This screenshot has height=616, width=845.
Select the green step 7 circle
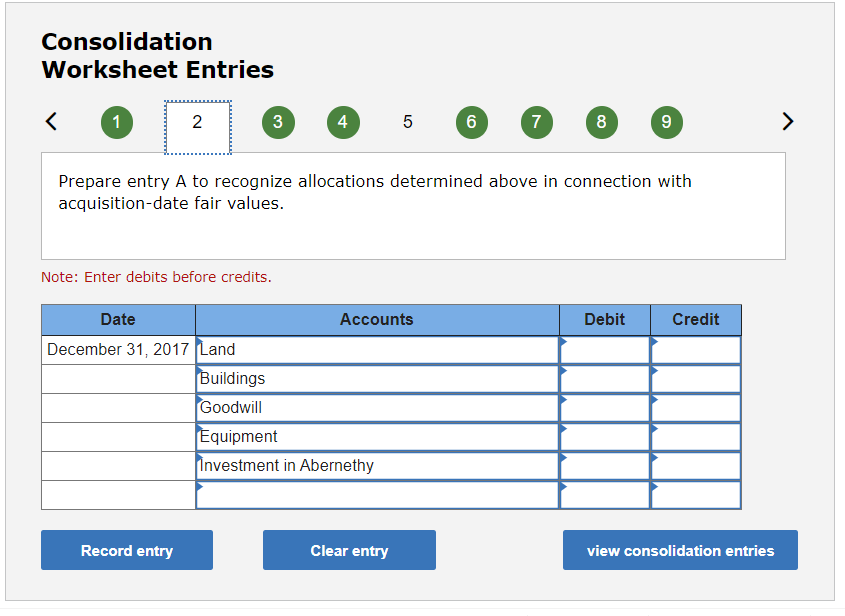point(536,121)
